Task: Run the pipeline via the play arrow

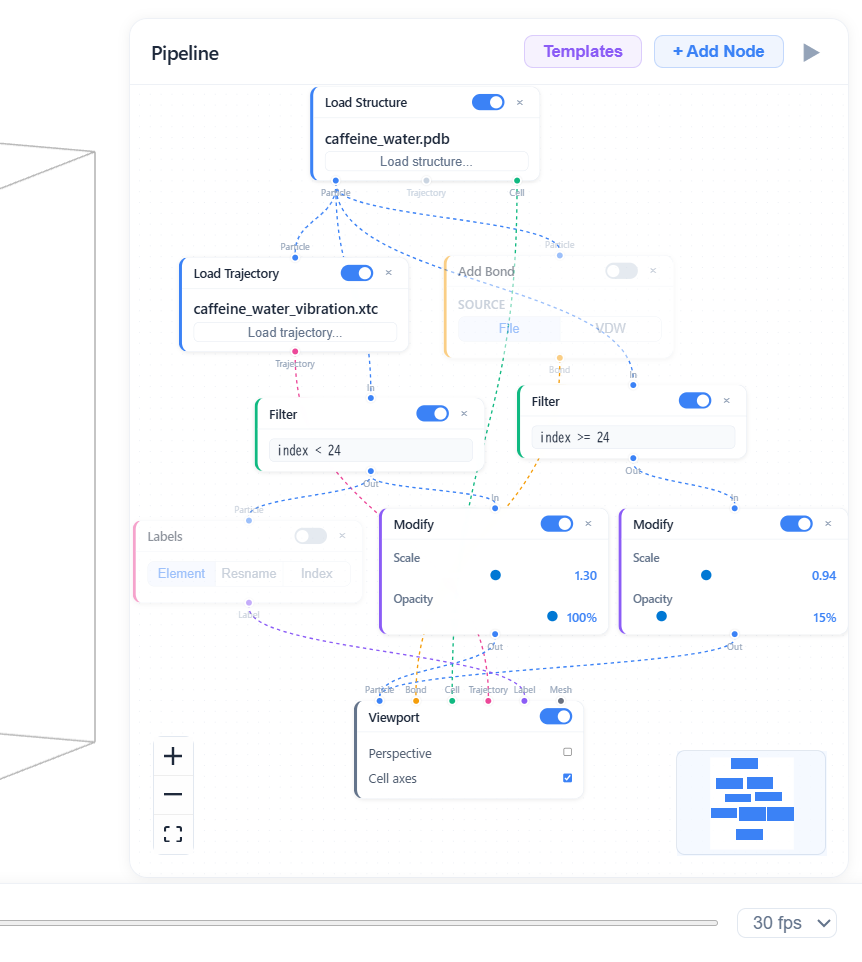Action: pos(810,52)
